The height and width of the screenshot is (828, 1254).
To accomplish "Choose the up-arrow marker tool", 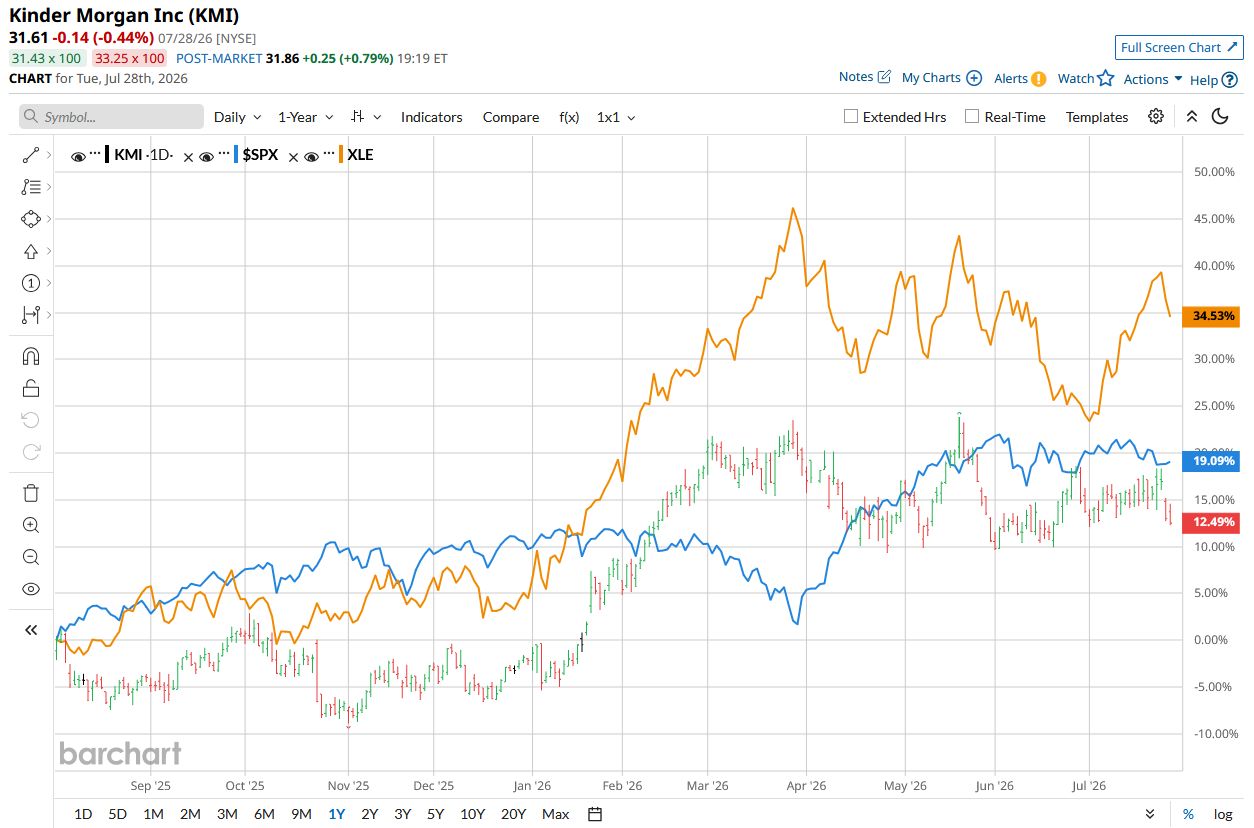I will [x=30, y=251].
